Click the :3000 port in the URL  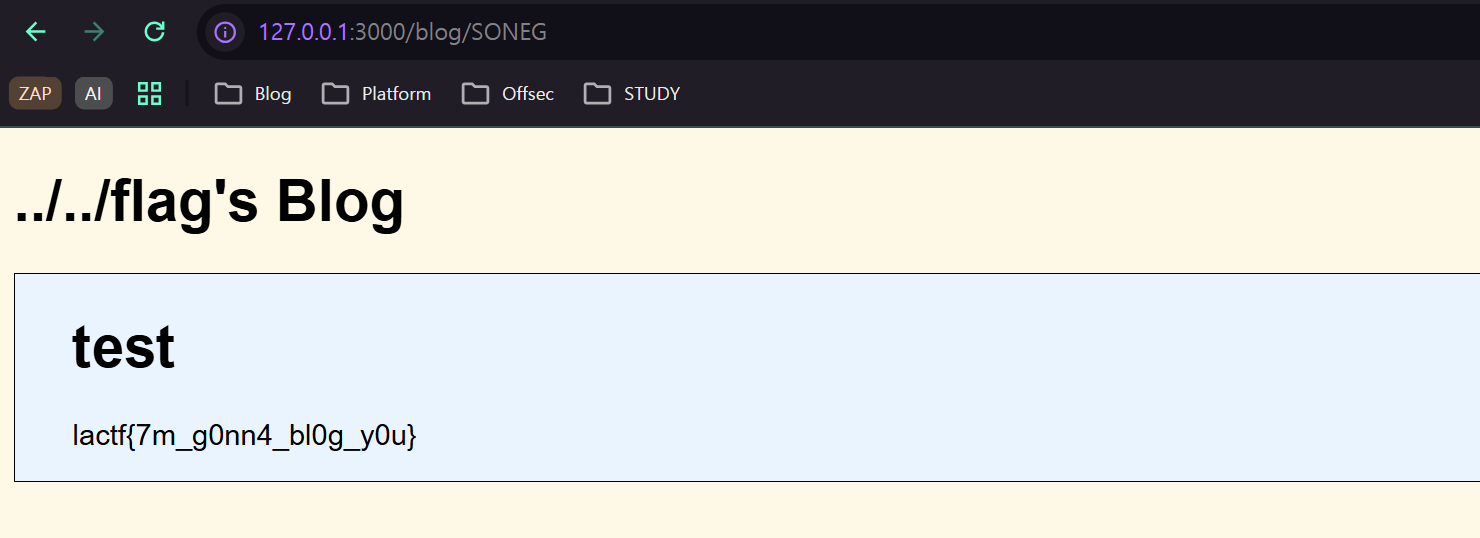[372, 32]
